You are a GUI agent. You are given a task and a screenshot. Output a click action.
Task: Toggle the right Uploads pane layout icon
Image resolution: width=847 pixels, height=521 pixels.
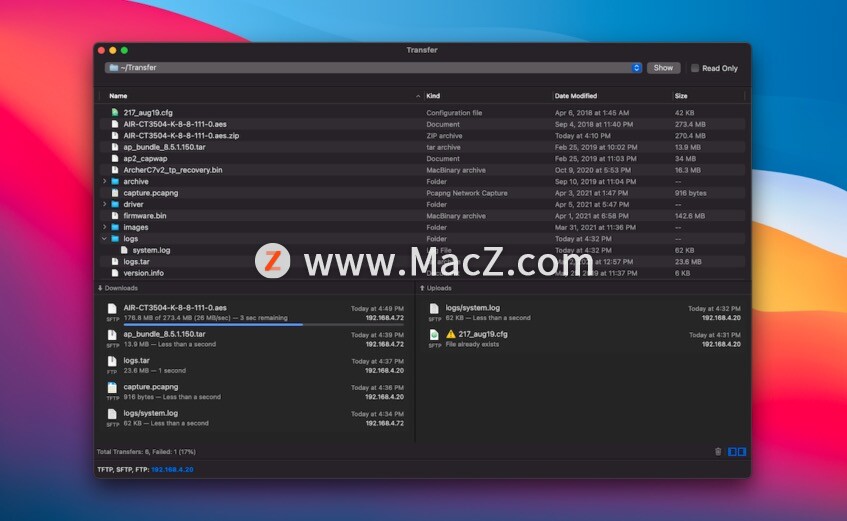(742, 451)
